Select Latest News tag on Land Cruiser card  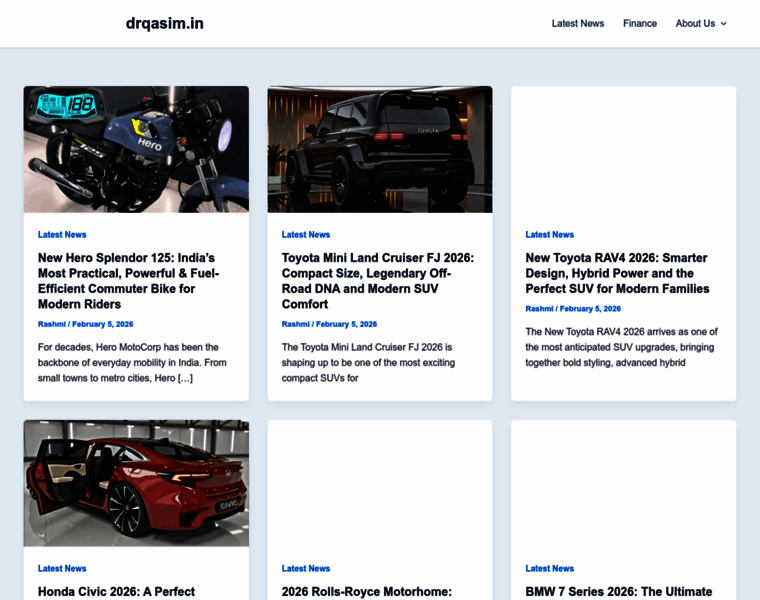click(x=306, y=235)
